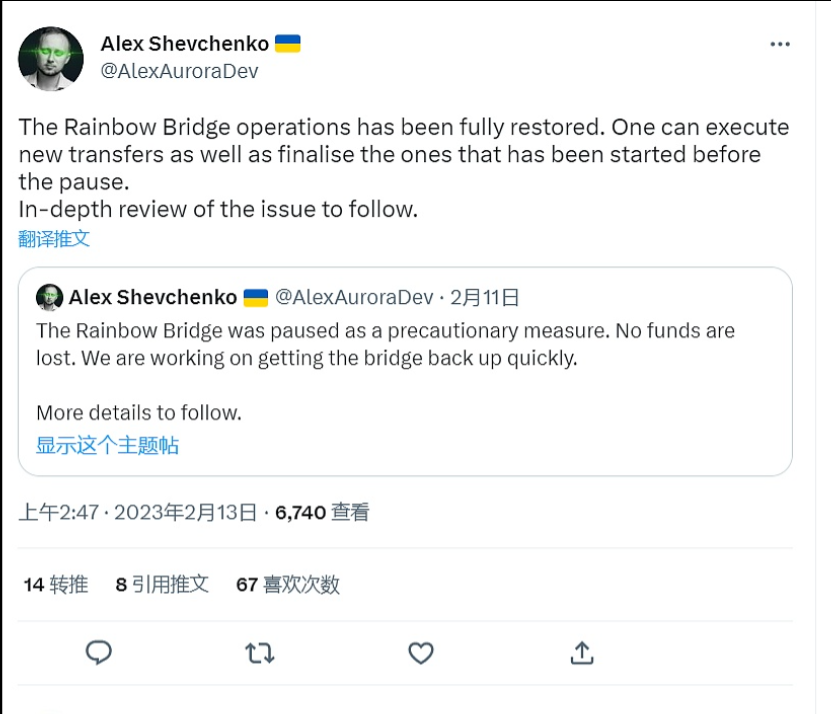This screenshot has width=831, height=714.
Task: View the 6,740 查看 view count
Action: (322, 512)
